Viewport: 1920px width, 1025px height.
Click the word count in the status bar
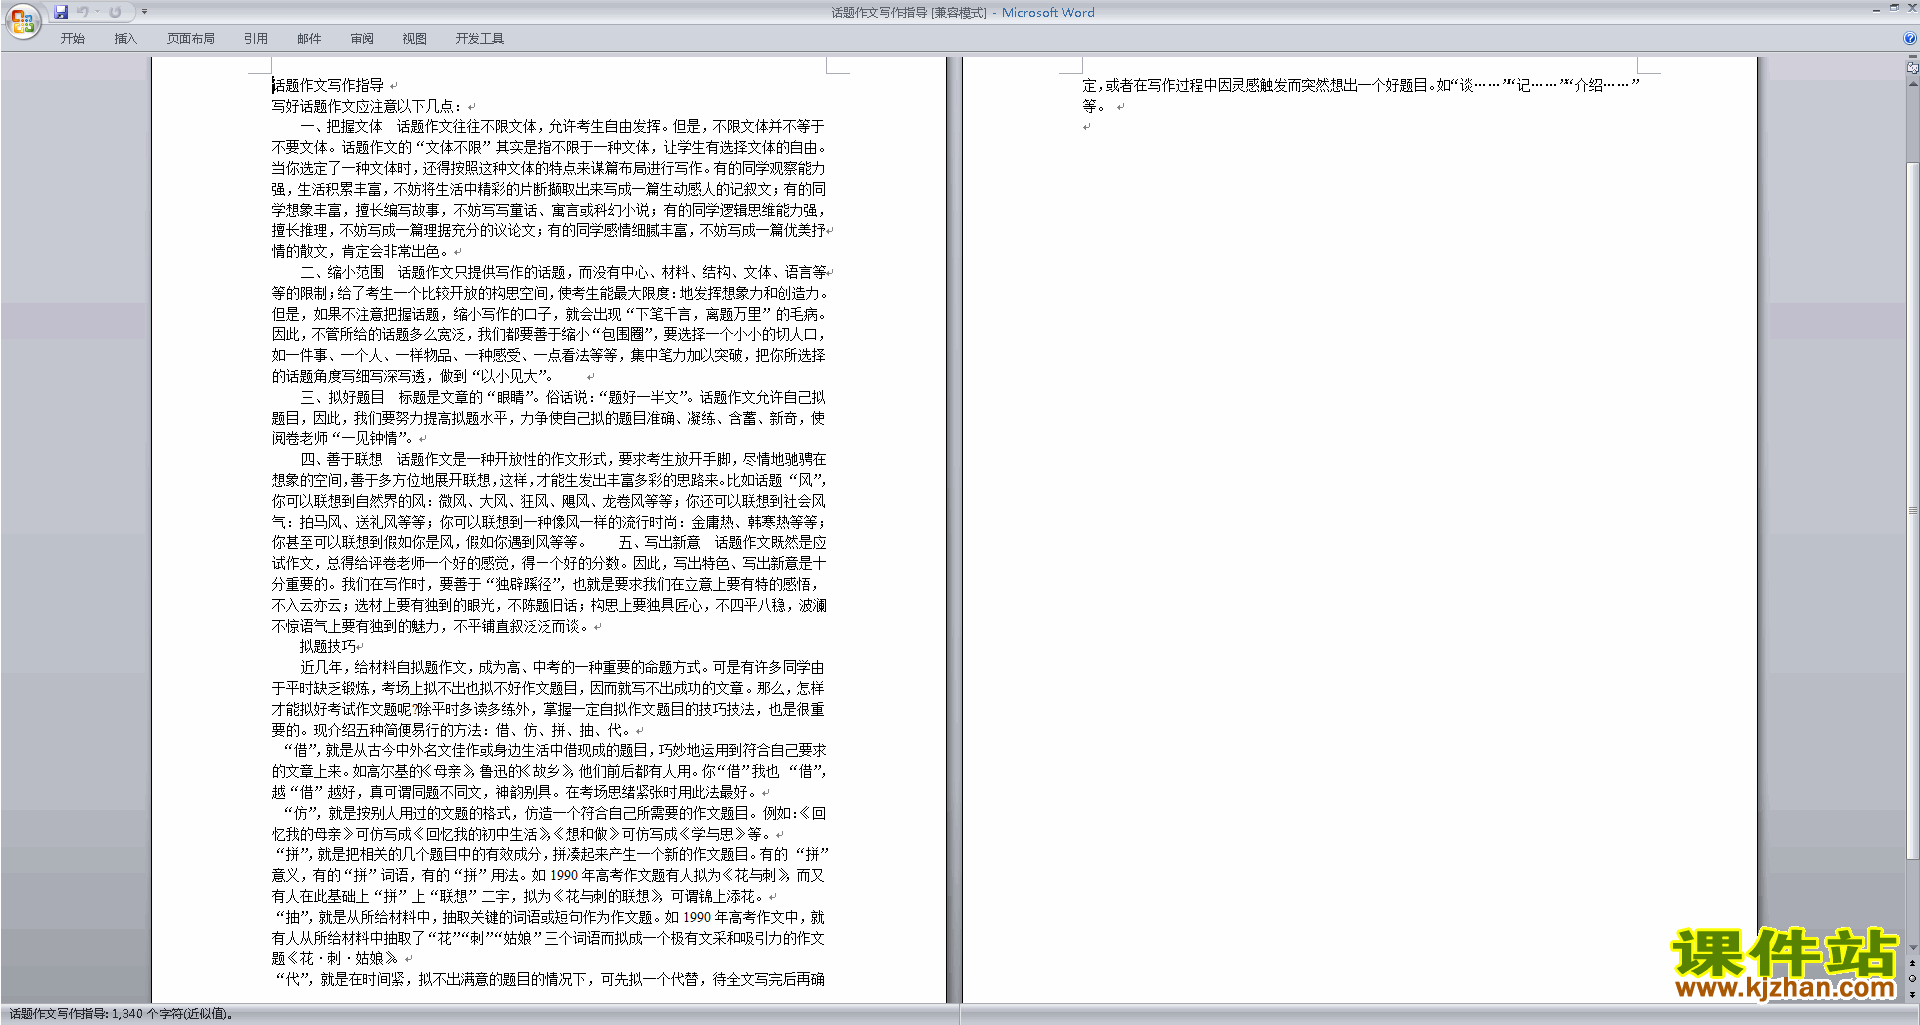coord(121,1014)
